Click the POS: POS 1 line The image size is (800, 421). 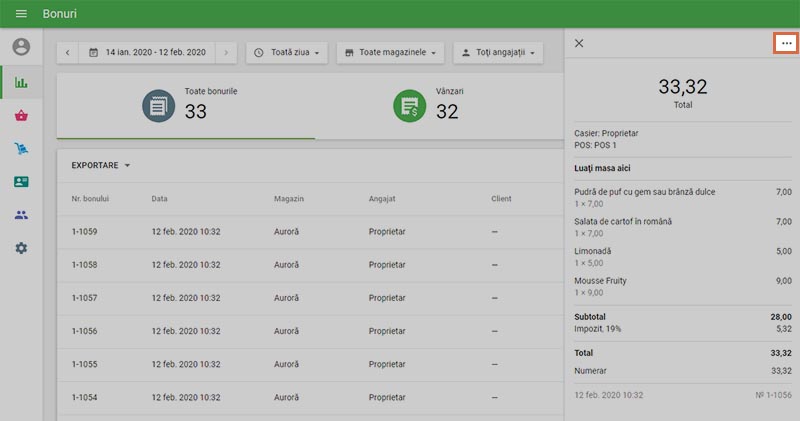595,145
